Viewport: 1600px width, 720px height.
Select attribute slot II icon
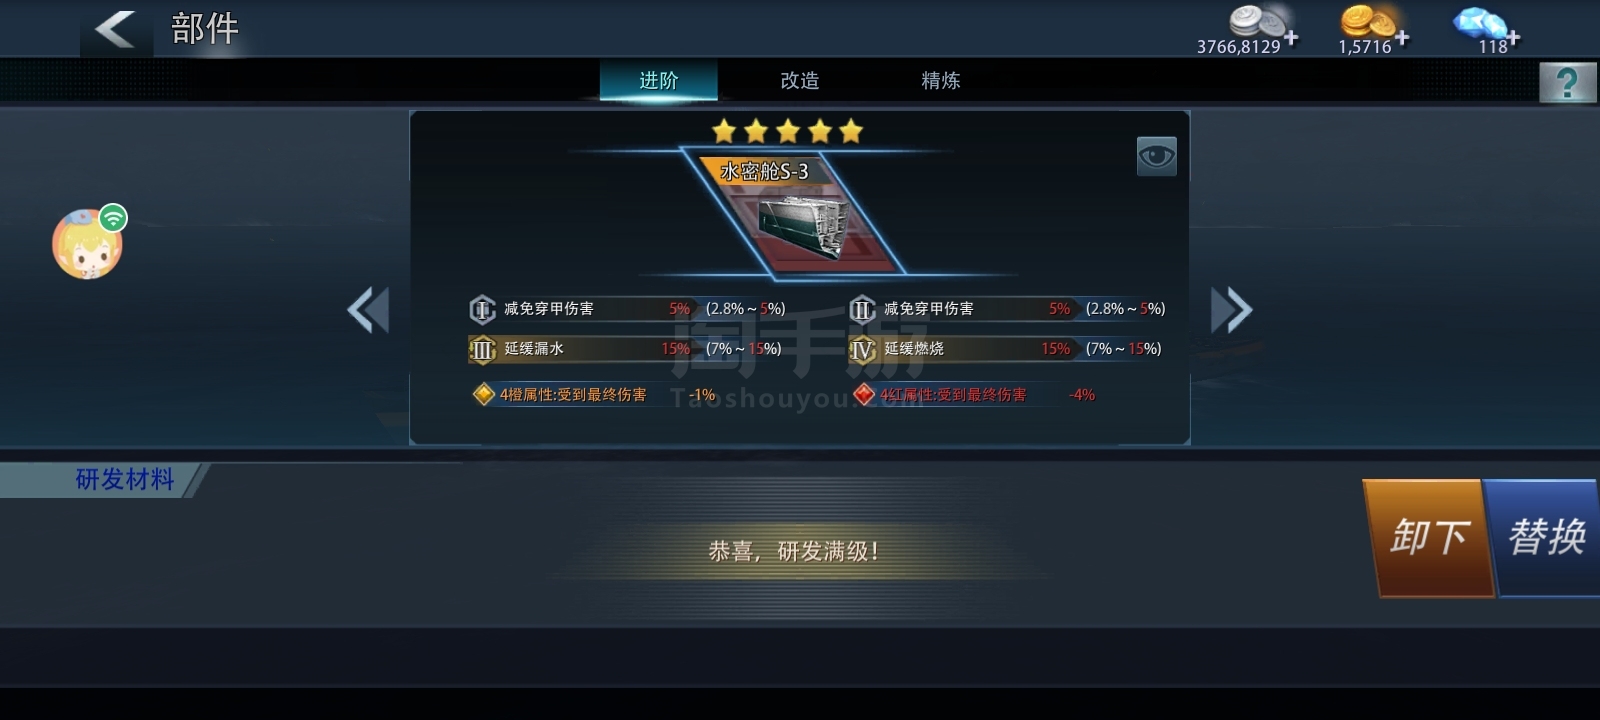pos(862,309)
